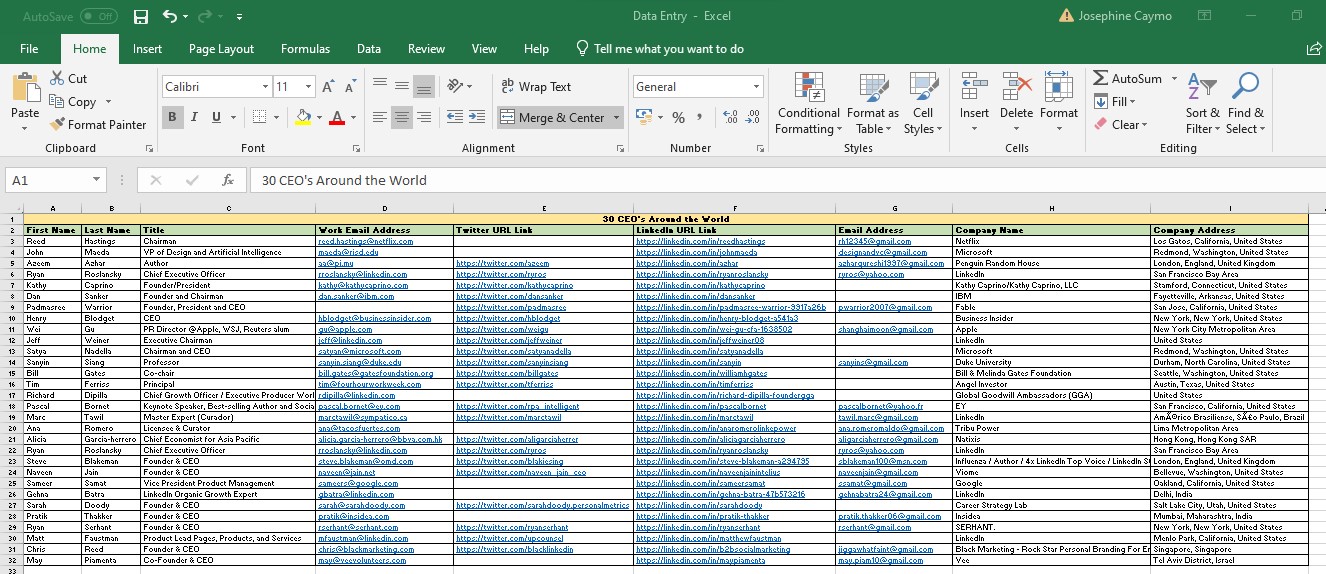Viewport: 1326px width, 574px height.
Task: Toggle Bold formatting button
Action: tap(172, 117)
